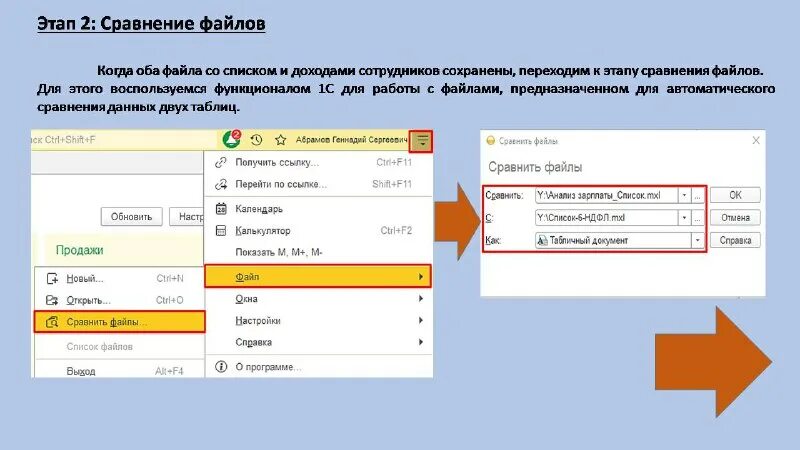Image resolution: width=800 pixels, height=450 pixels.
Task: Click the new document icon beside Новый
Action: [x=52, y=278]
